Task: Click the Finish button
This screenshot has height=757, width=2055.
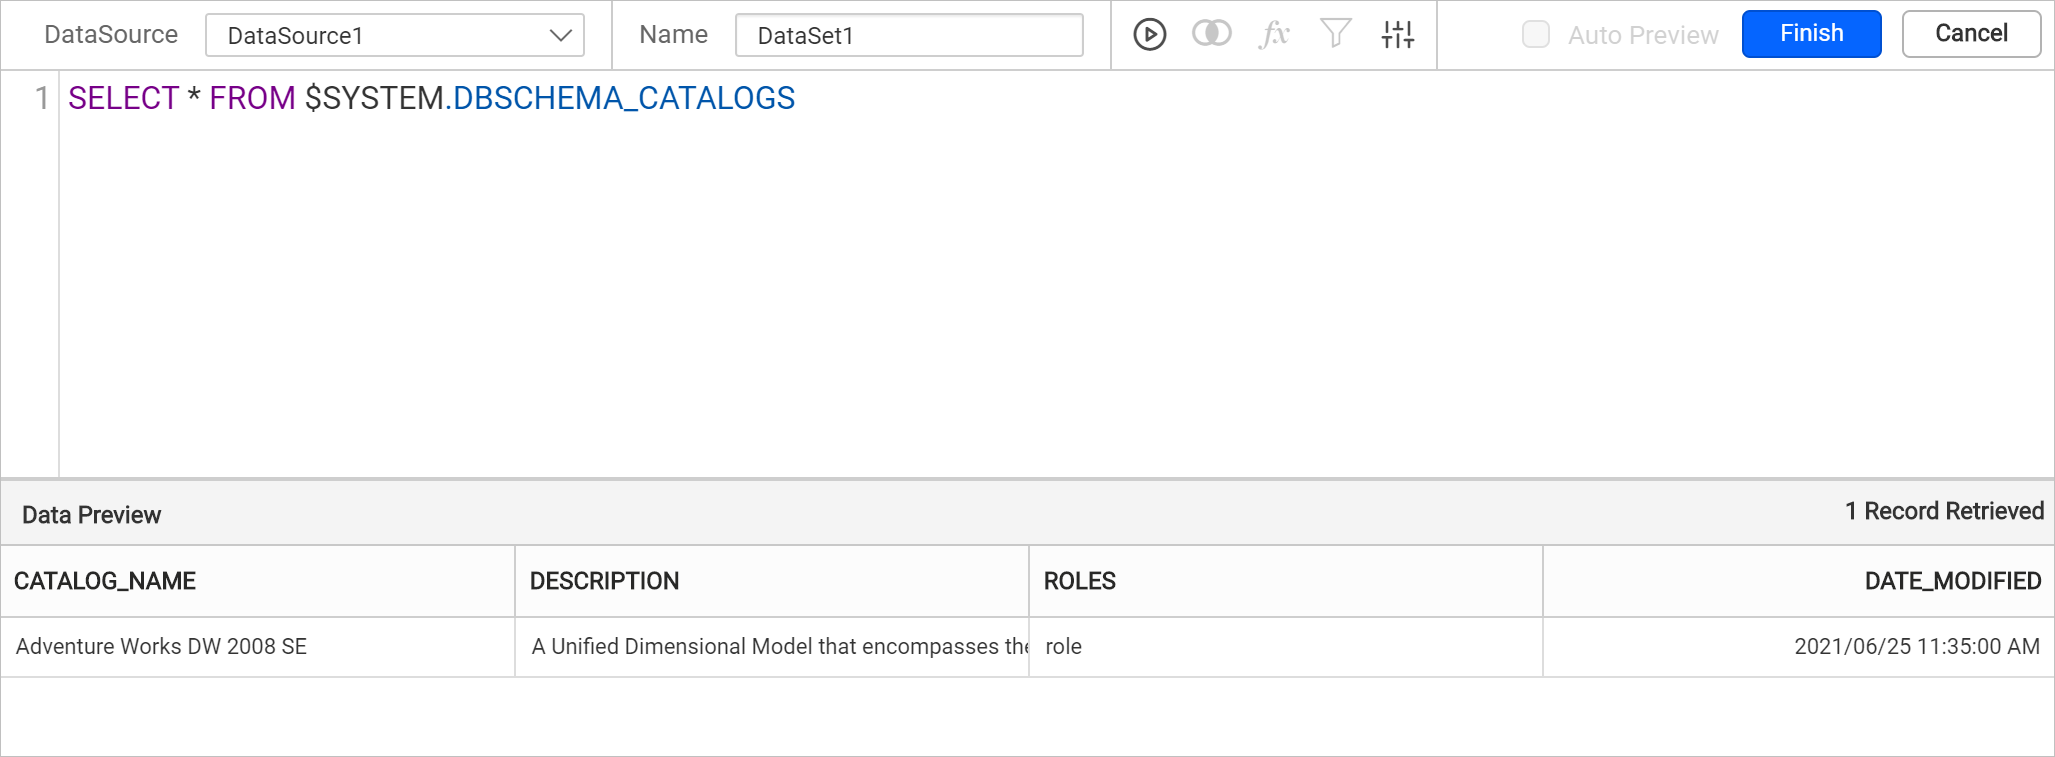Action: (1811, 34)
